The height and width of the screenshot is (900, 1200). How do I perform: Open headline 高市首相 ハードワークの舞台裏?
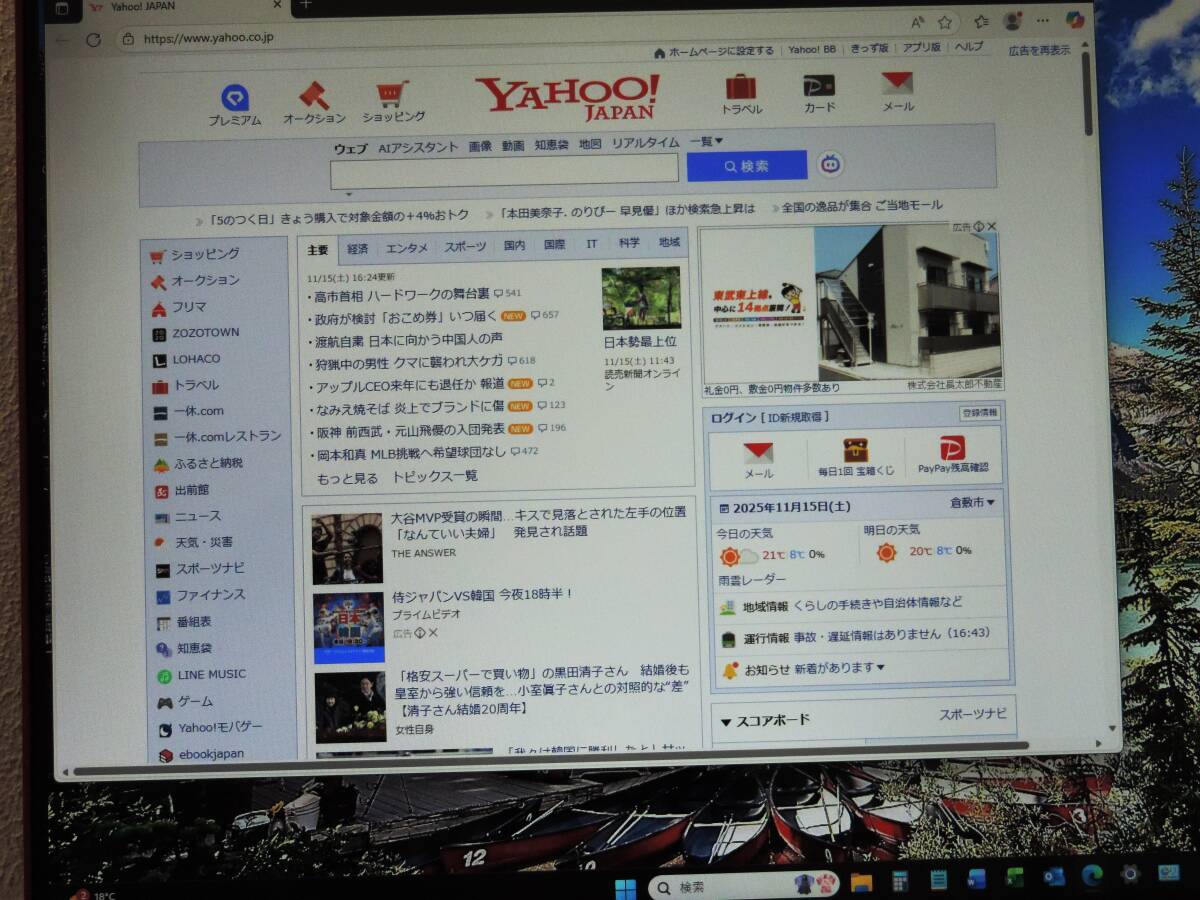point(402,295)
